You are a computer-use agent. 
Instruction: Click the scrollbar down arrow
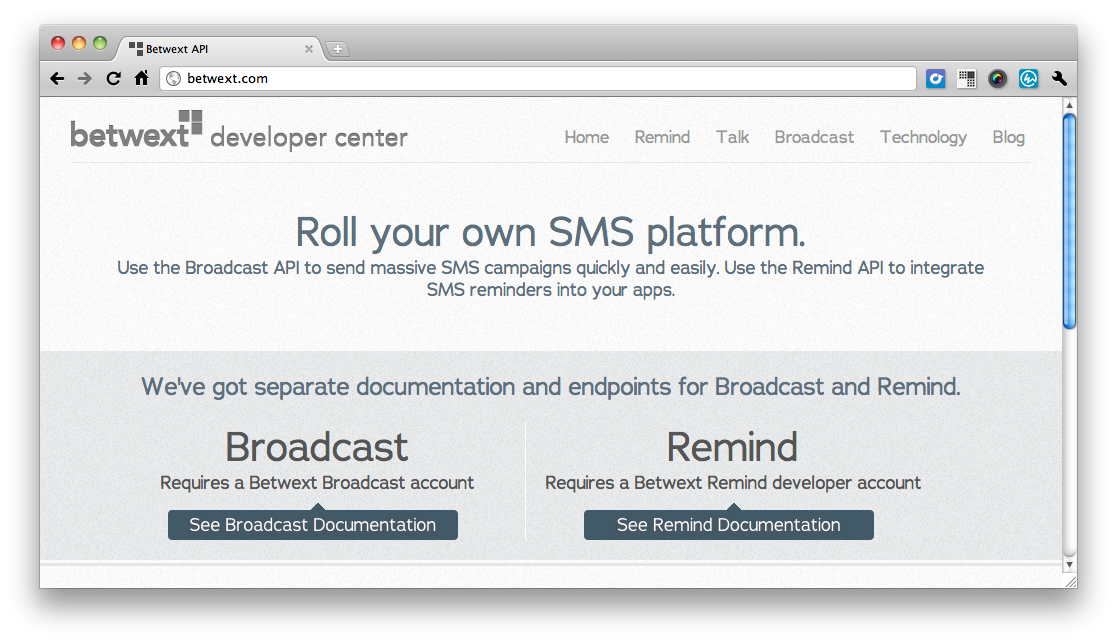click(1069, 564)
